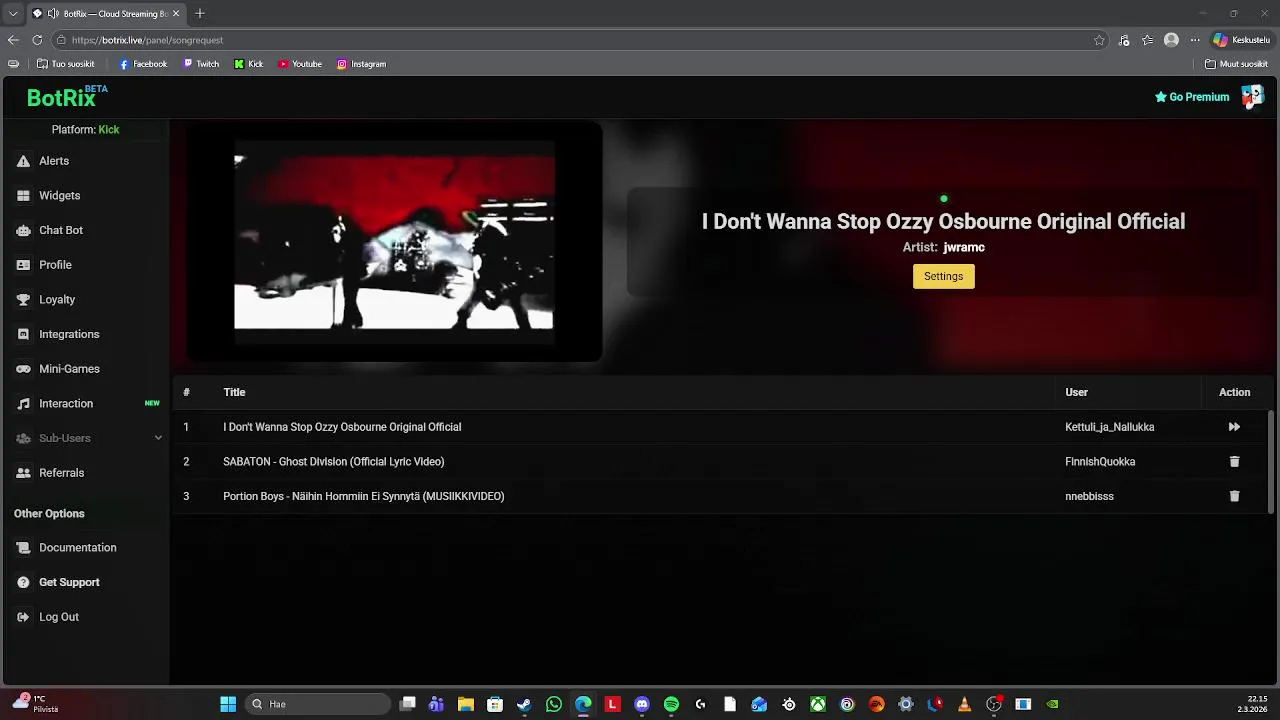The height and width of the screenshot is (720, 1280).
Task: Click user FinnishQuokka in queue
Action: coord(1100,462)
